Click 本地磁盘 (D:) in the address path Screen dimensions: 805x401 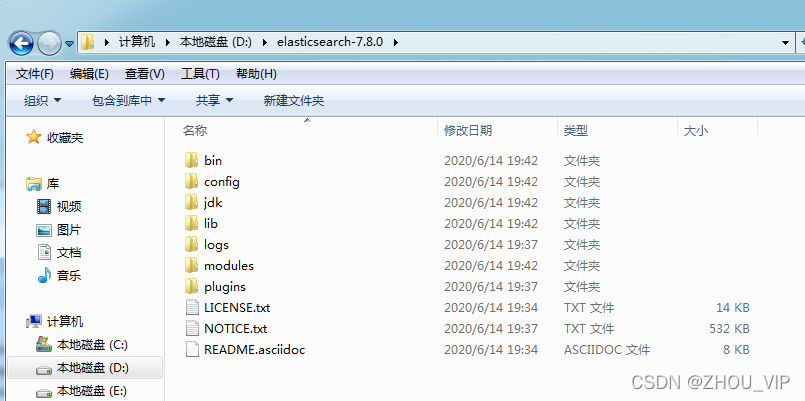click(x=216, y=42)
